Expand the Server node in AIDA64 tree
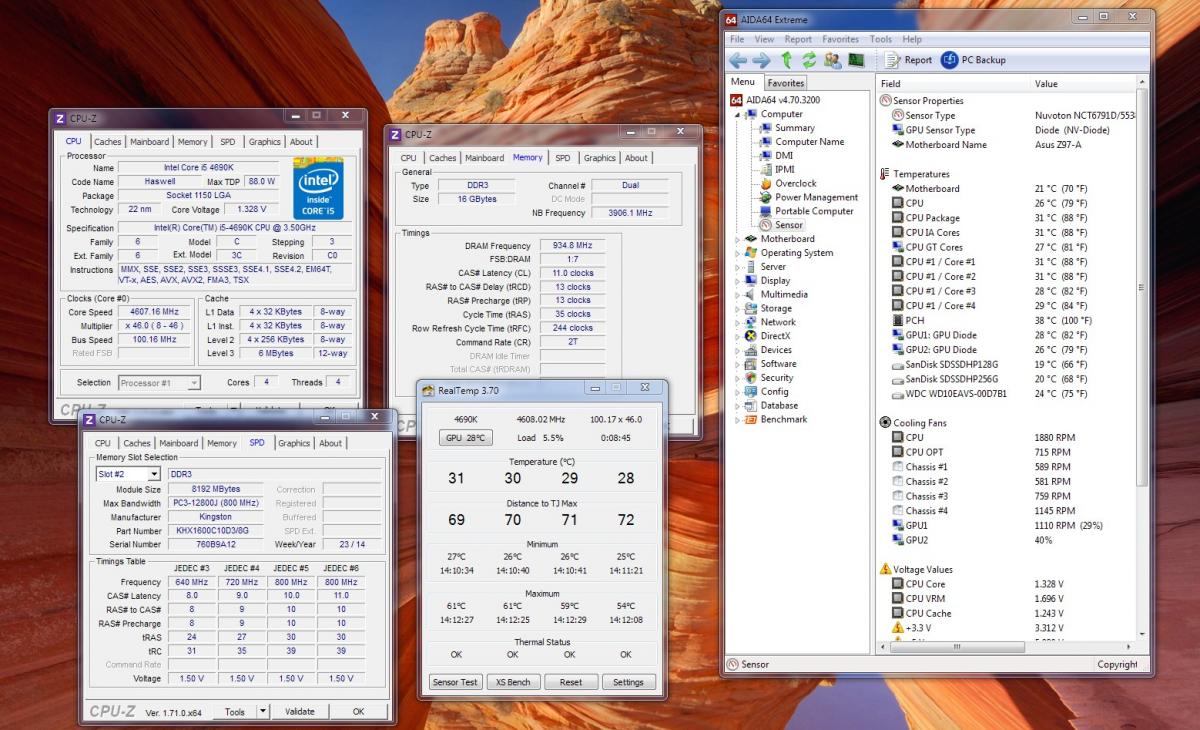This screenshot has width=1200, height=730. 738,267
